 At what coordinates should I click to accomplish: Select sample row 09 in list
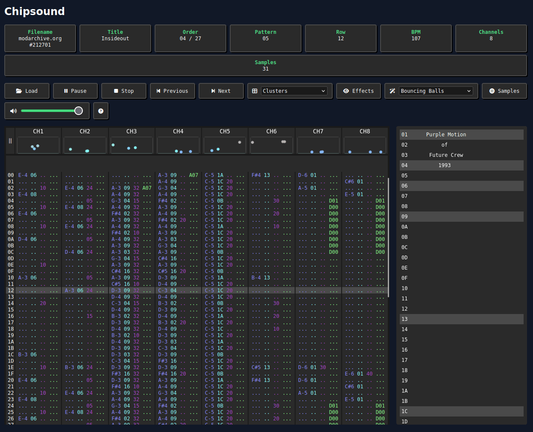pyautogui.click(x=462, y=217)
